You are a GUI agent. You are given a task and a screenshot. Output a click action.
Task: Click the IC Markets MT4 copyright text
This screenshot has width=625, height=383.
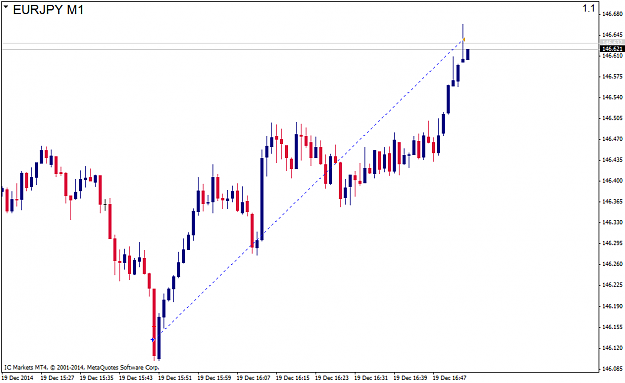[82, 367]
